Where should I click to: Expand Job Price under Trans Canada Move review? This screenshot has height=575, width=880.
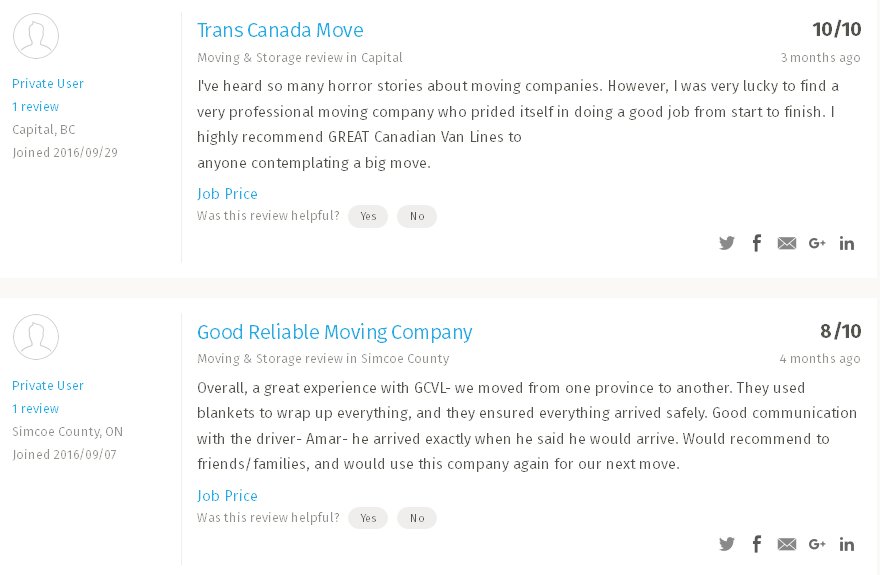tap(227, 194)
